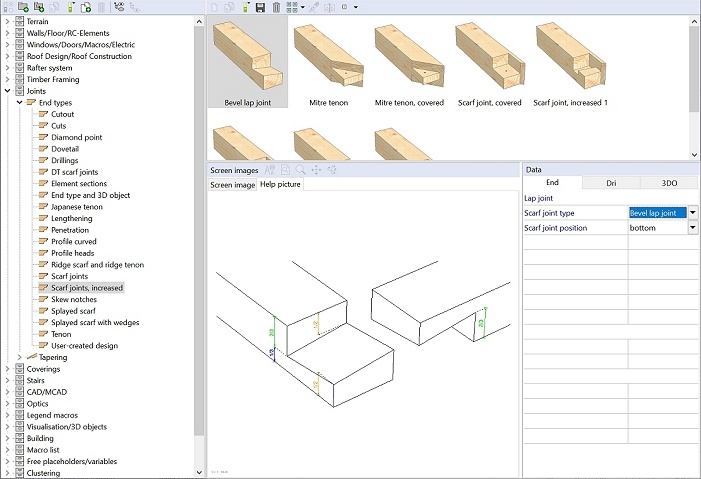Expand the CAD/MCAD tree node

click(x=7, y=392)
